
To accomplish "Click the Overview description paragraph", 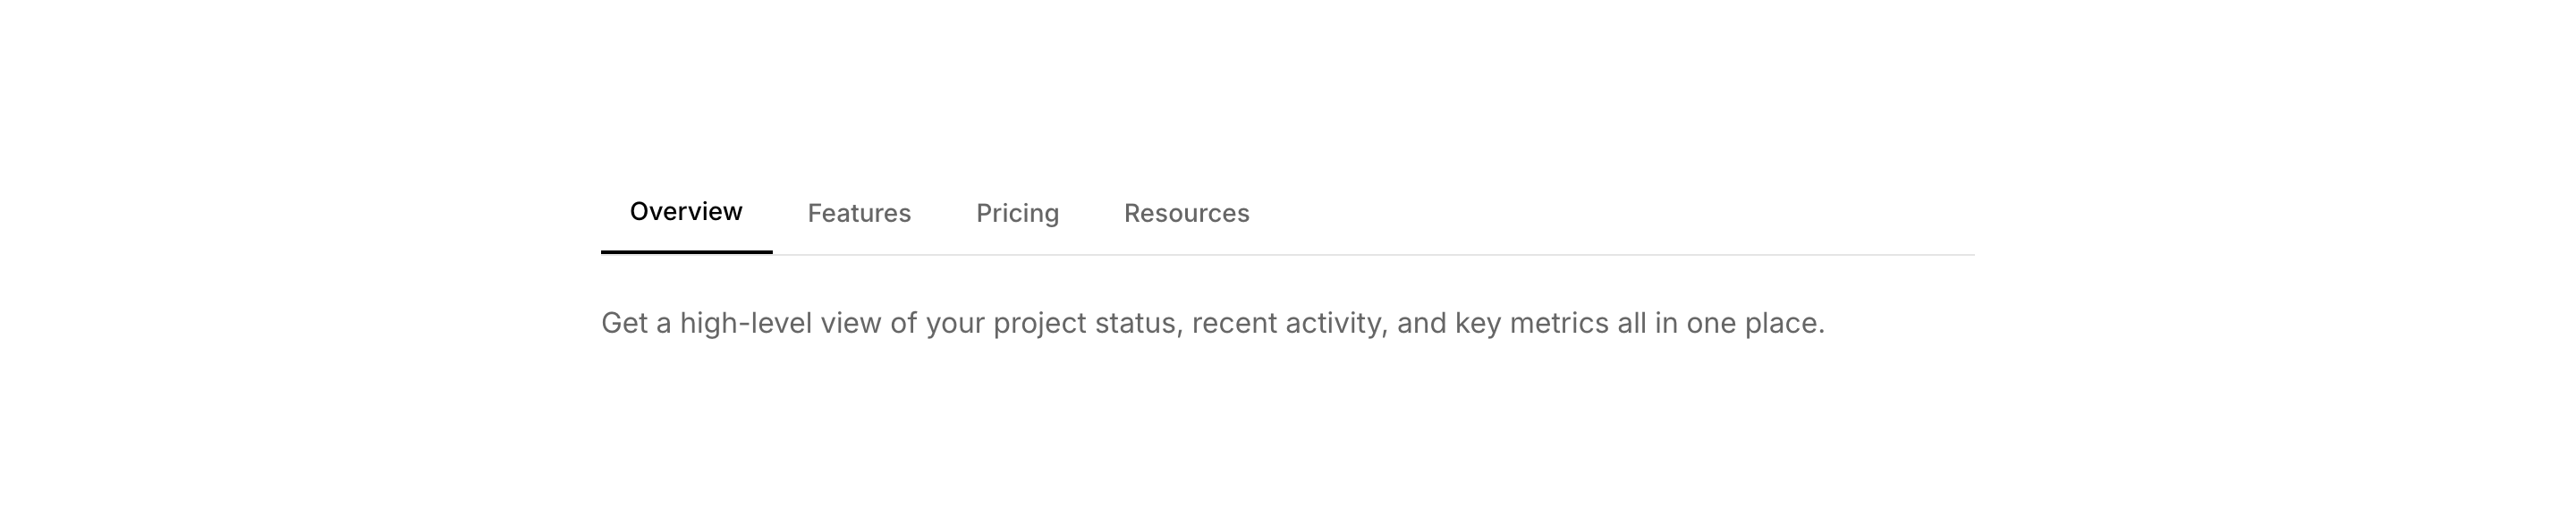I will (x=1212, y=323).
